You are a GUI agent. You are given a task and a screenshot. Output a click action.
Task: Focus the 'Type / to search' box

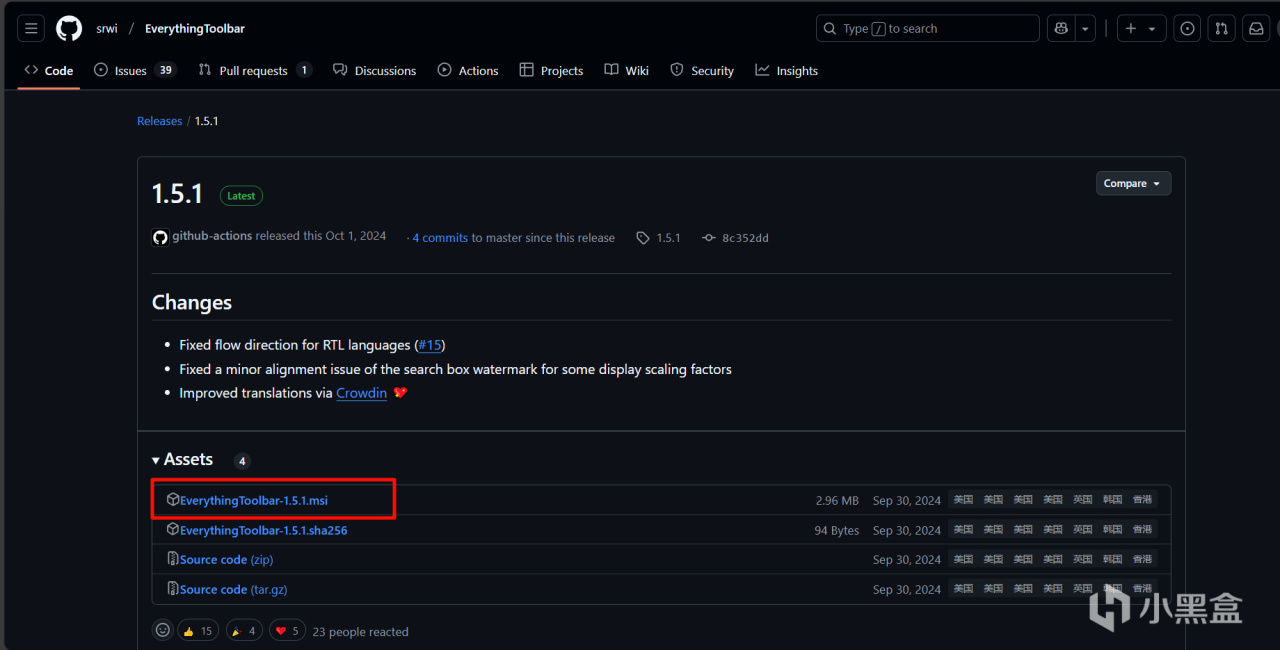[x=928, y=29]
